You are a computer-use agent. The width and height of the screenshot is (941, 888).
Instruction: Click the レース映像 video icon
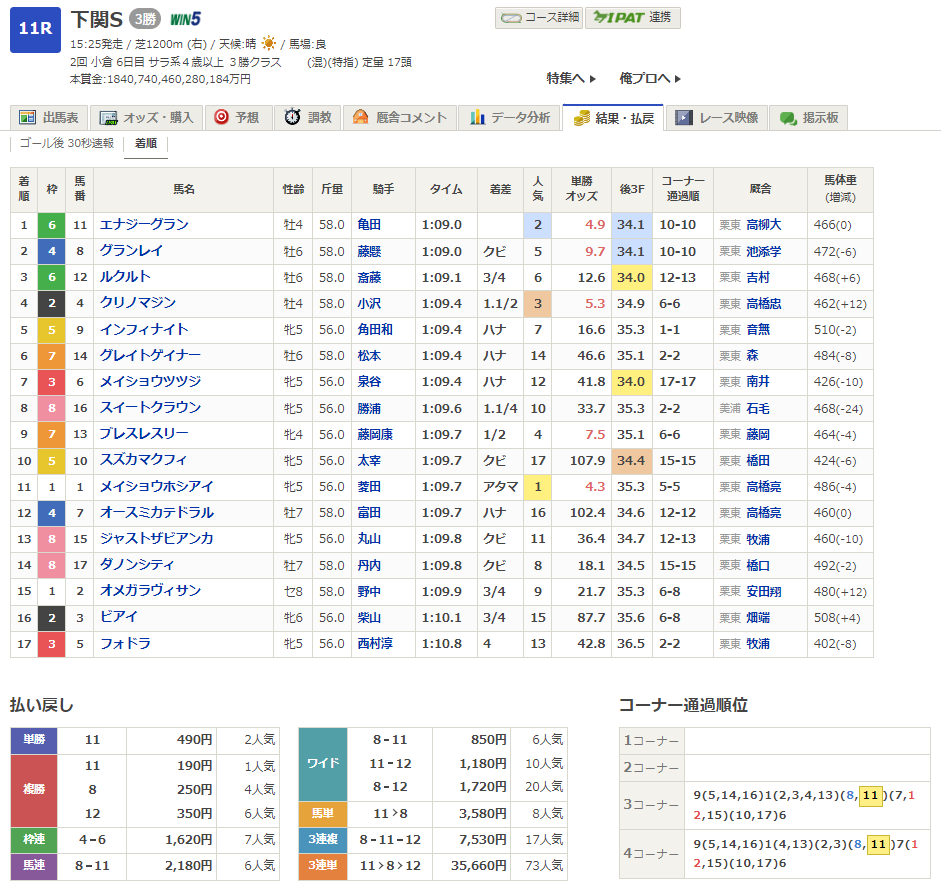pos(683,118)
